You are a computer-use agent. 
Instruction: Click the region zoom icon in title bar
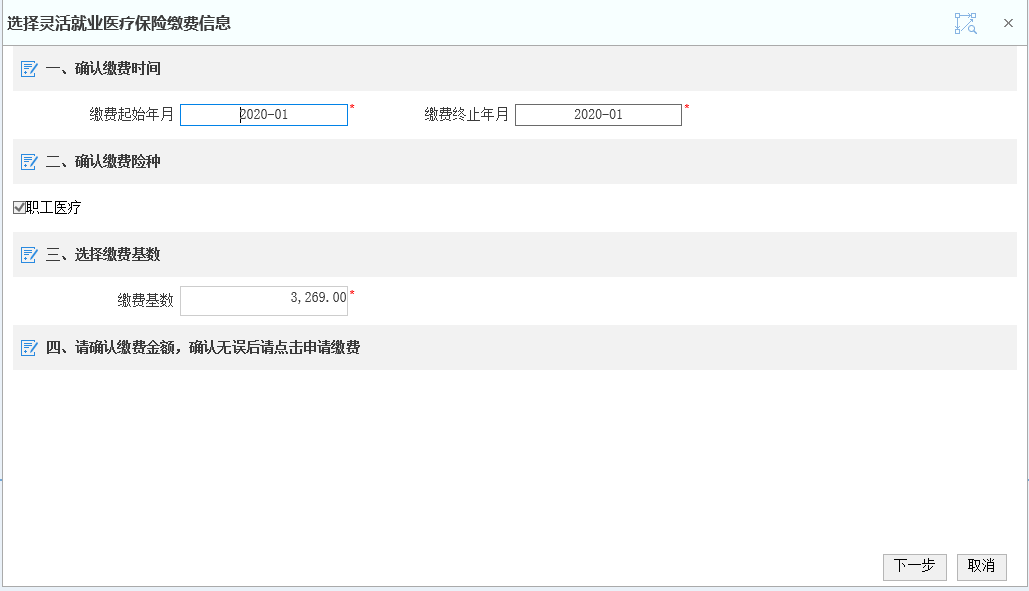(x=965, y=23)
